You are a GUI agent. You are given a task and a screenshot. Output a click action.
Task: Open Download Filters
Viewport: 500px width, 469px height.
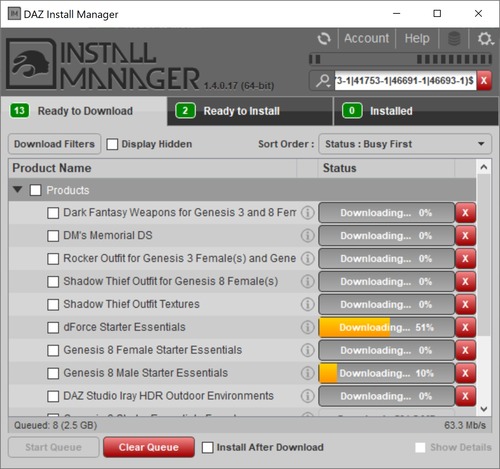pyautogui.click(x=54, y=144)
